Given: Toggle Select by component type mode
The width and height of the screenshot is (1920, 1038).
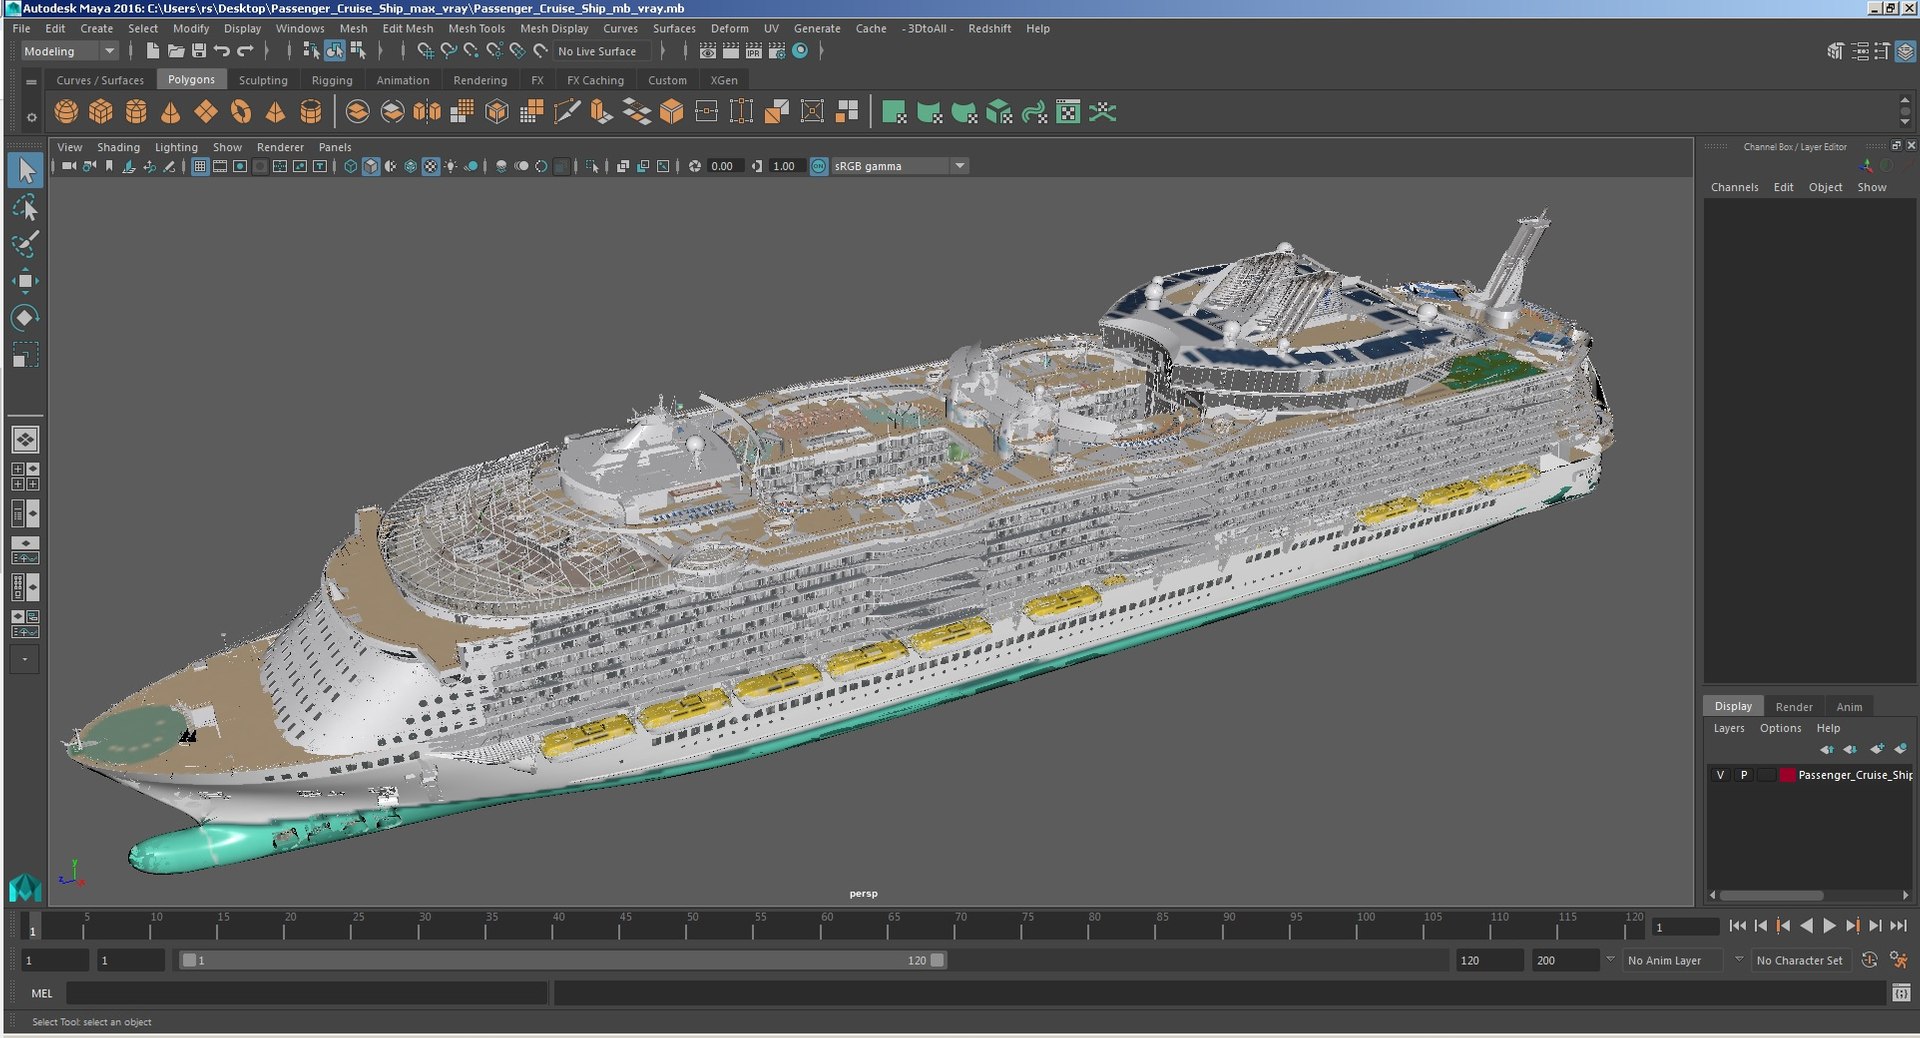Looking at the screenshot, I should click(358, 51).
